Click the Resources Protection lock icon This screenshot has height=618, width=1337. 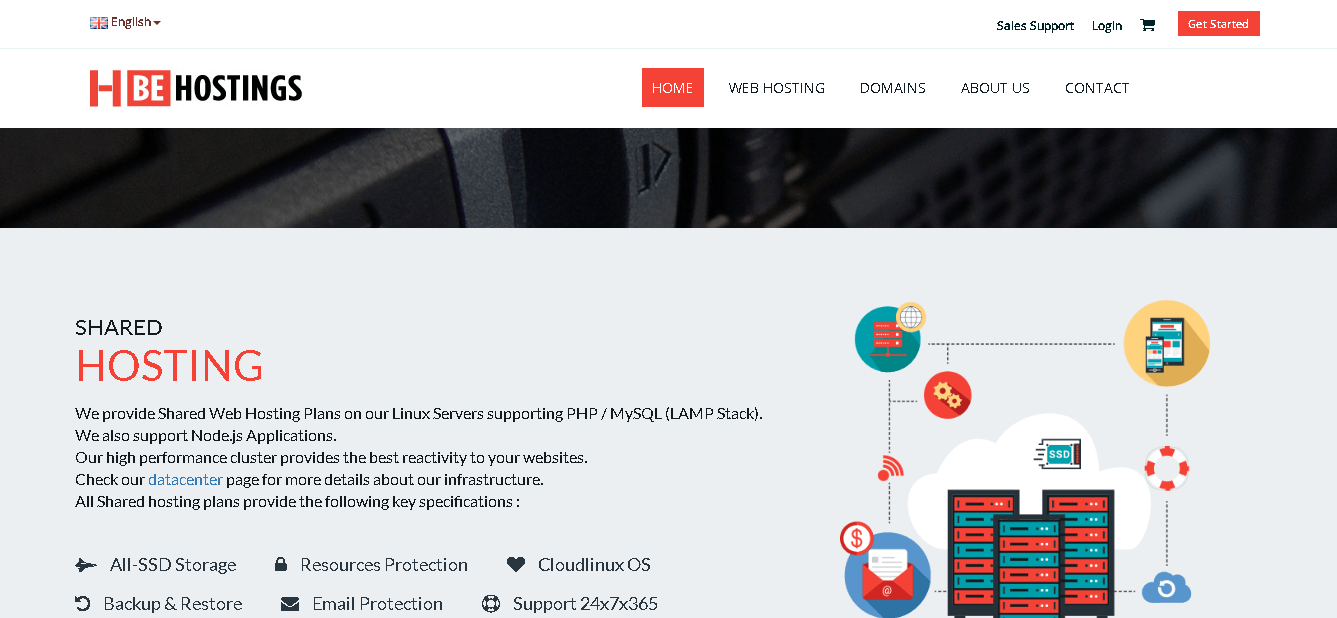click(x=281, y=564)
